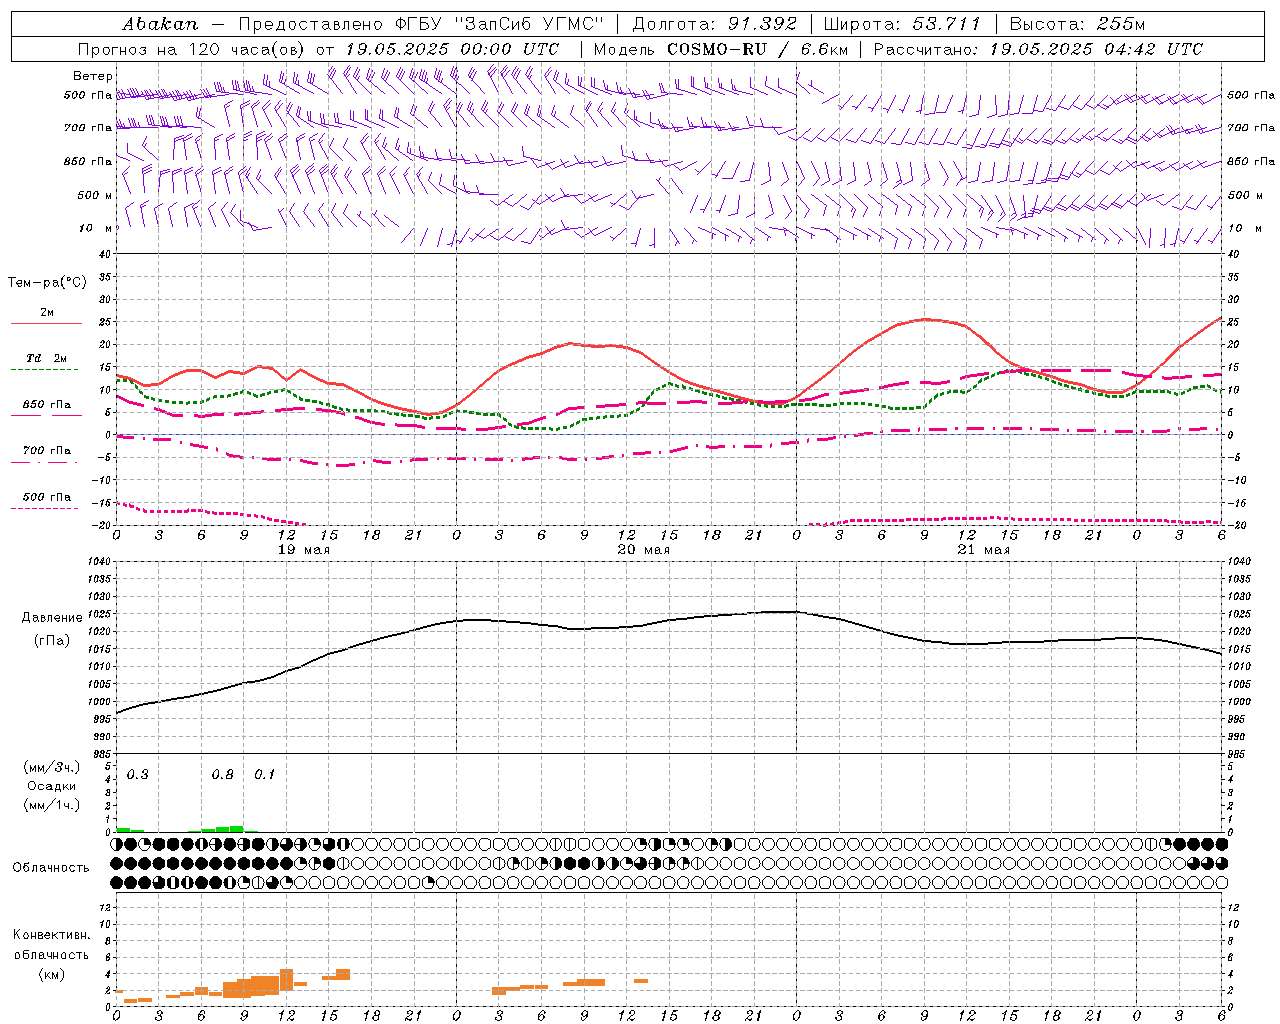Screen dimensions: 1280x1024
Task: Click the "(мм/3ч.)" precipitation unit label
Action: (52, 767)
